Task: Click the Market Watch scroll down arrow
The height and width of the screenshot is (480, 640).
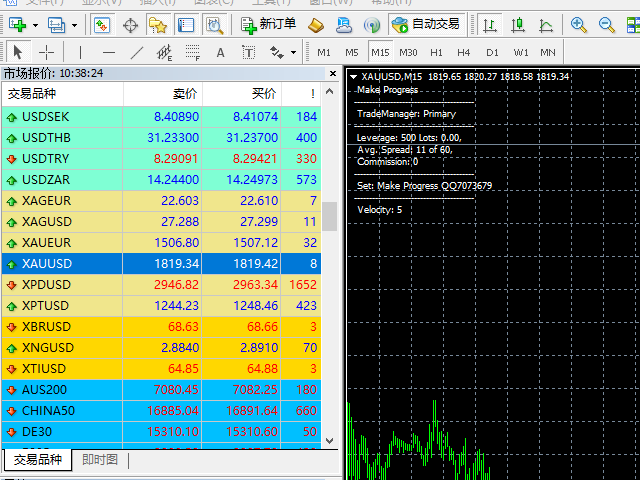Action: click(330, 441)
